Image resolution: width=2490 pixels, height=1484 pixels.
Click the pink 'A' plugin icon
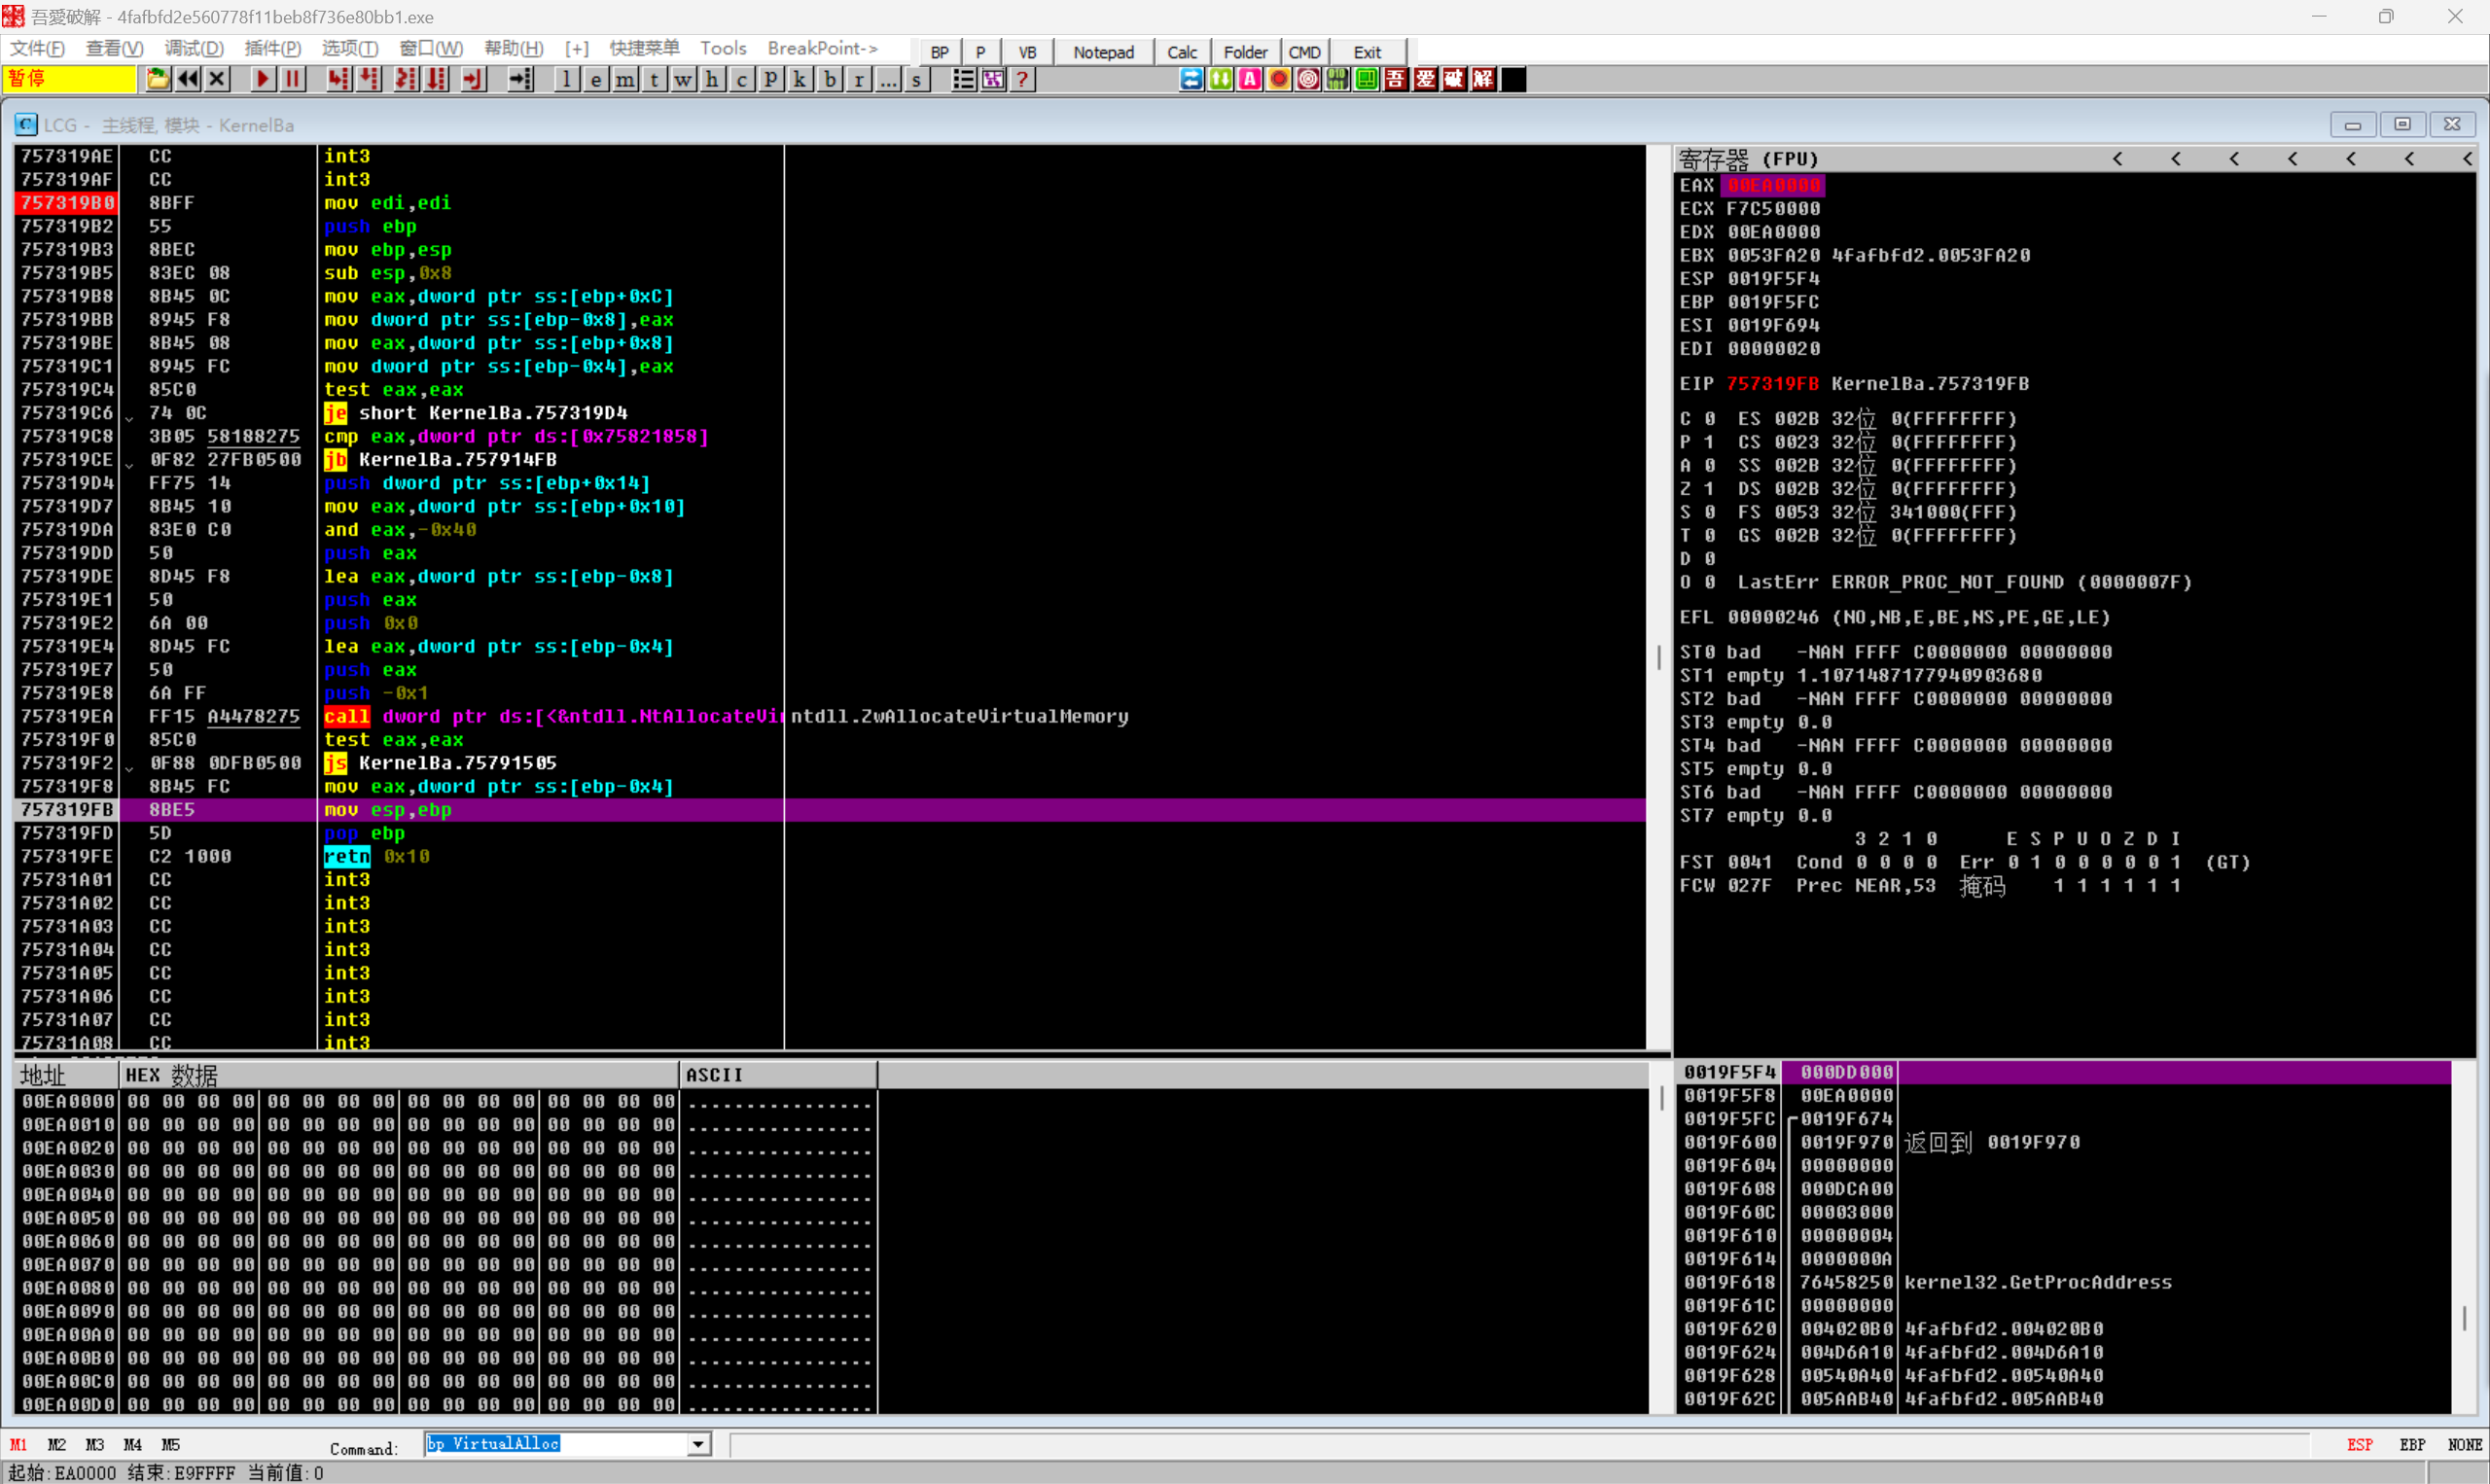[x=1250, y=79]
